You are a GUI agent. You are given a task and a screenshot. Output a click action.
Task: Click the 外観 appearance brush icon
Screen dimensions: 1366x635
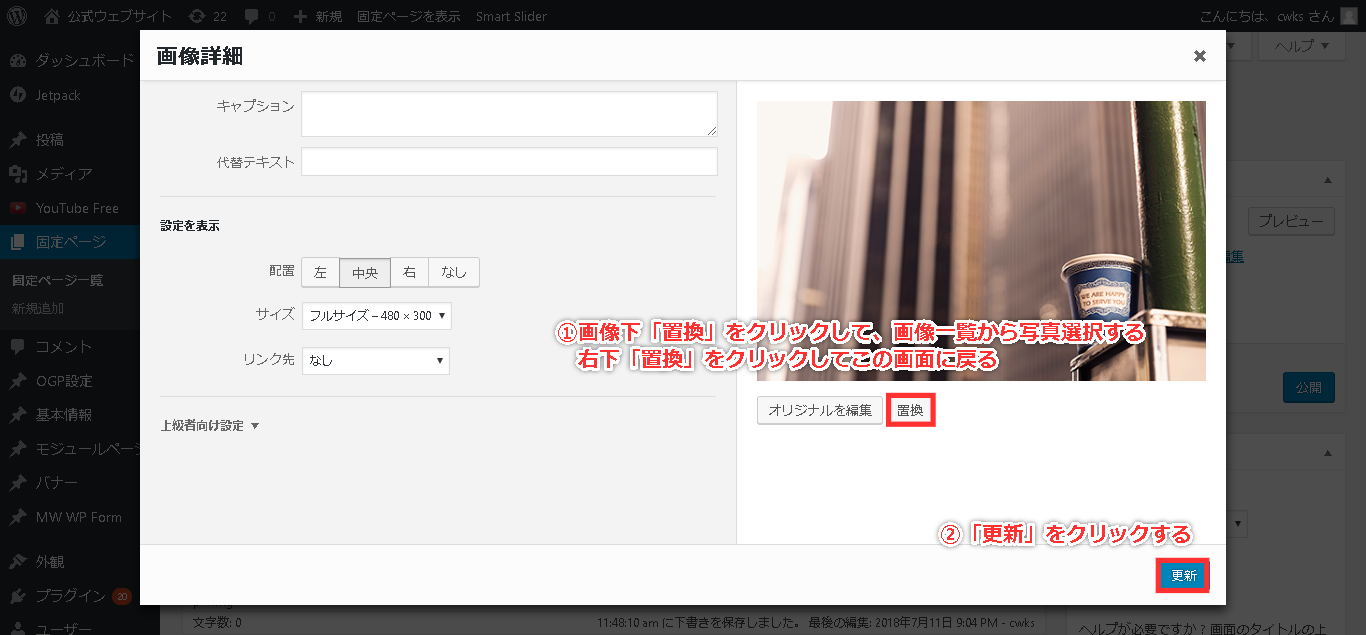(18, 561)
